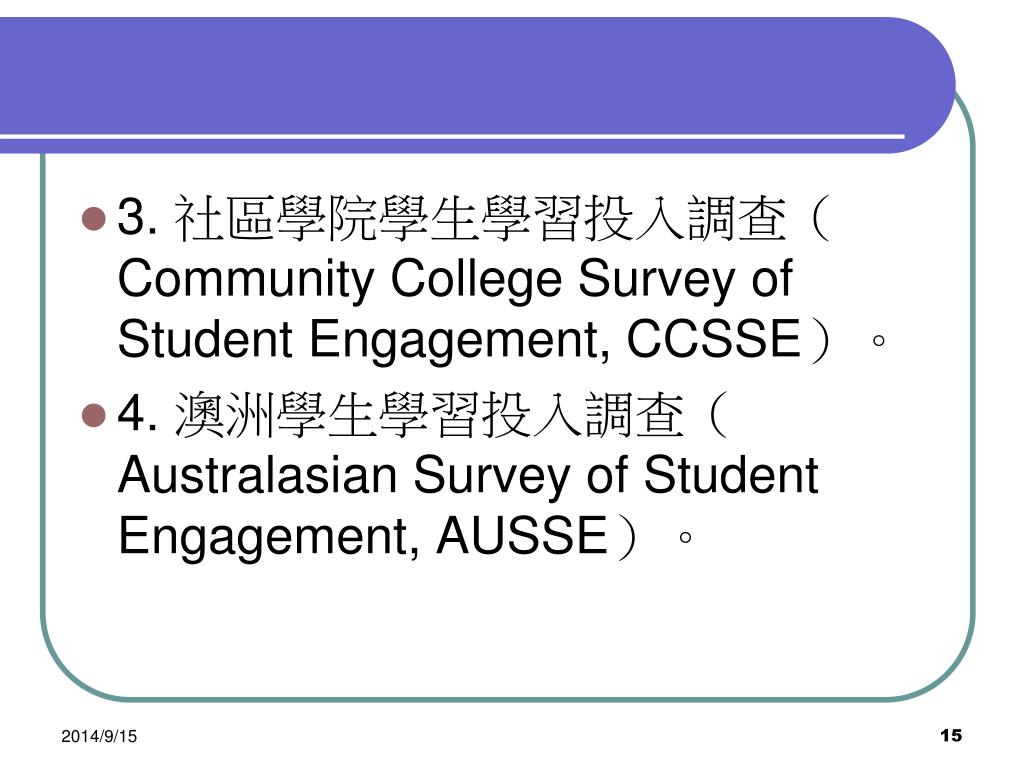
Task: Click the word Engagement in item 4
Action: click(x=264, y=538)
